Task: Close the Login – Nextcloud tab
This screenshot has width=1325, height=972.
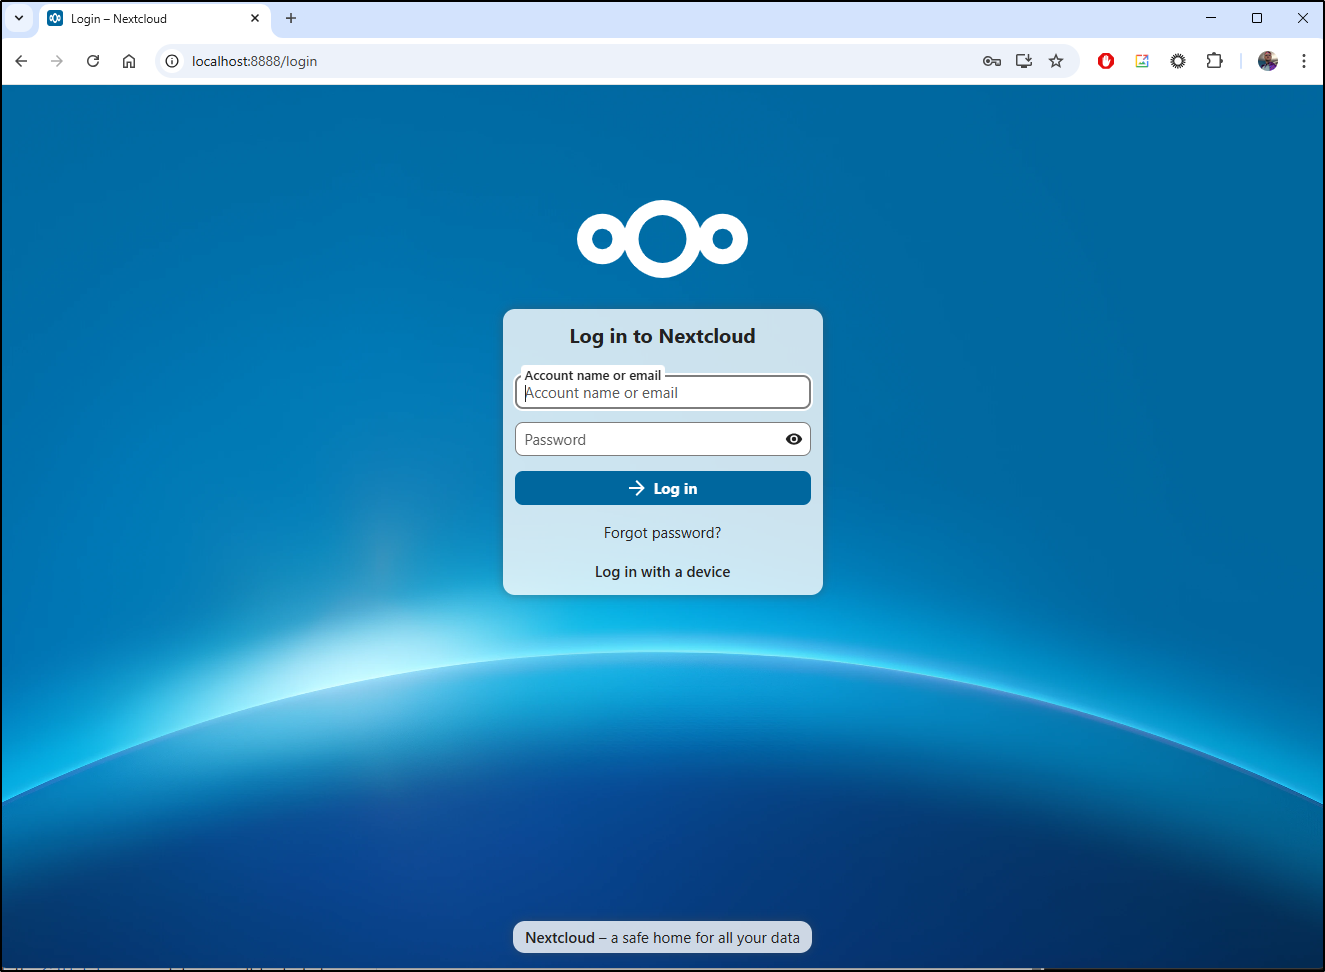Action: [x=255, y=18]
